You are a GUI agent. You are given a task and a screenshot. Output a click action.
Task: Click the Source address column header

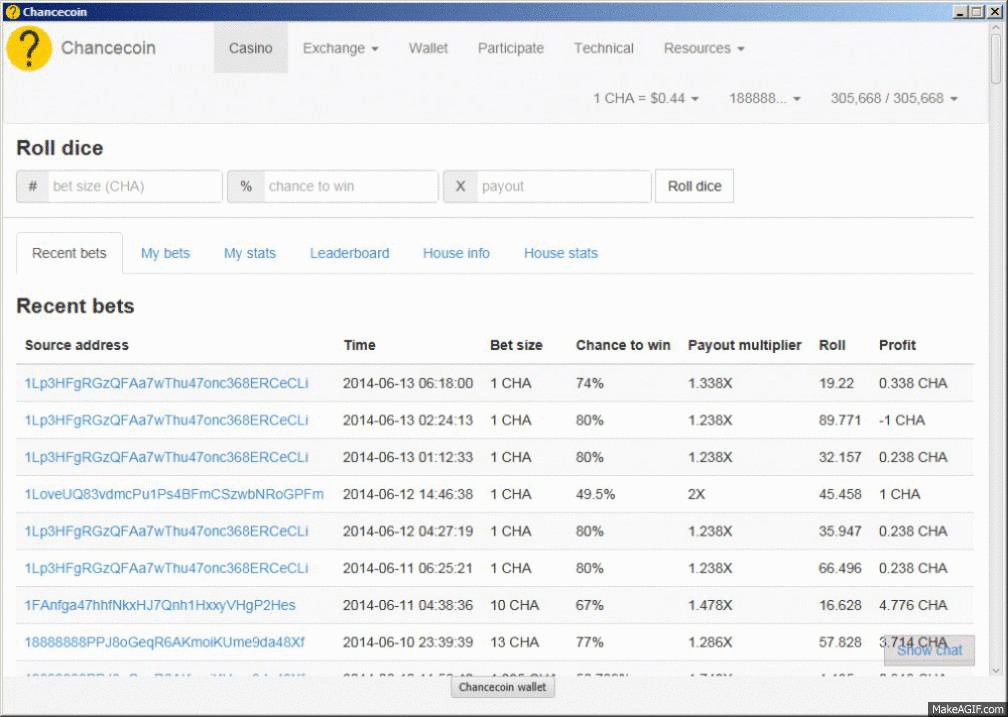(76, 345)
